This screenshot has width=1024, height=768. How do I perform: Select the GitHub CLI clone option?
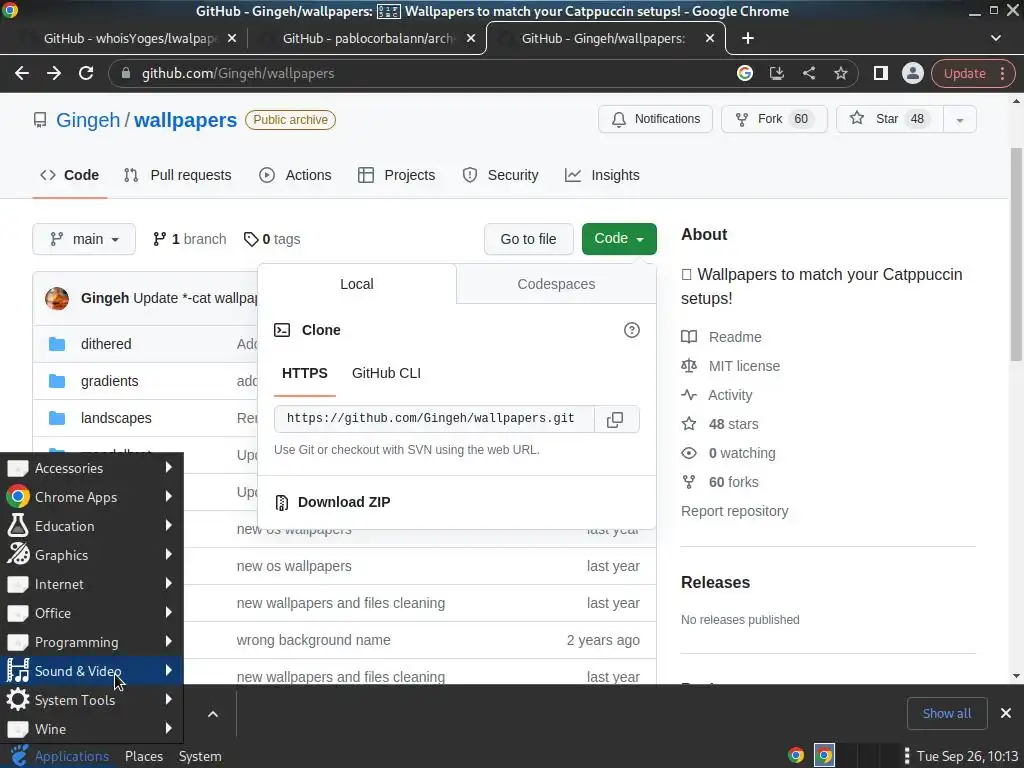pyautogui.click(x=386, y=374)
